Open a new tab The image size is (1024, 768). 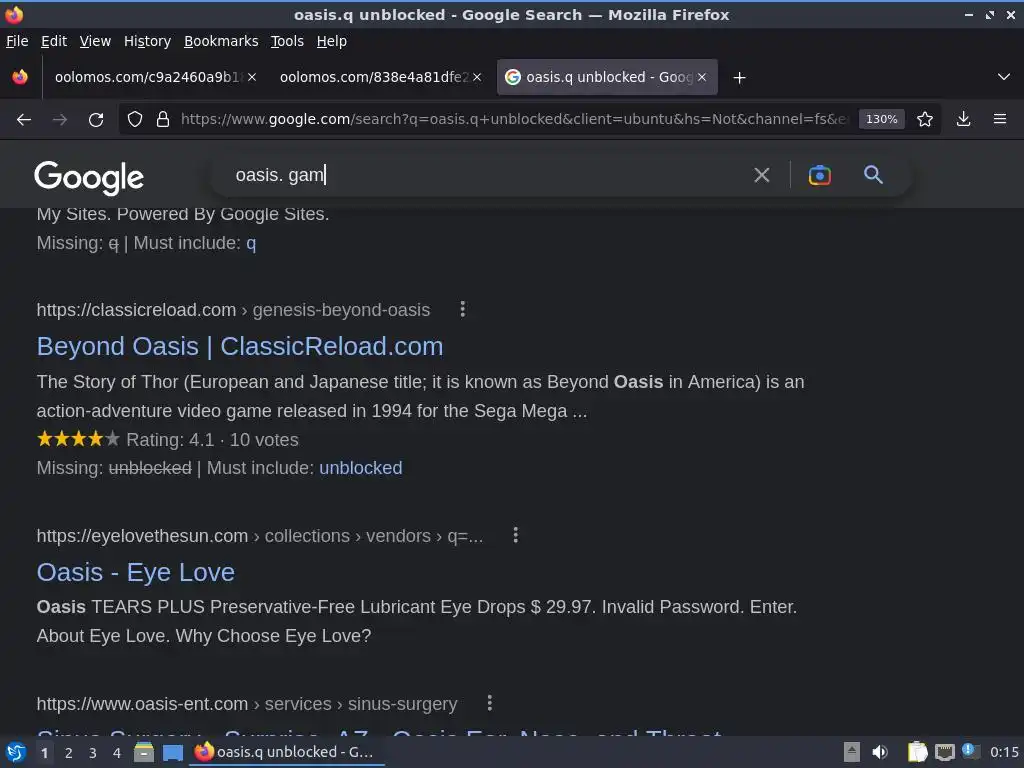pos(739,78)
